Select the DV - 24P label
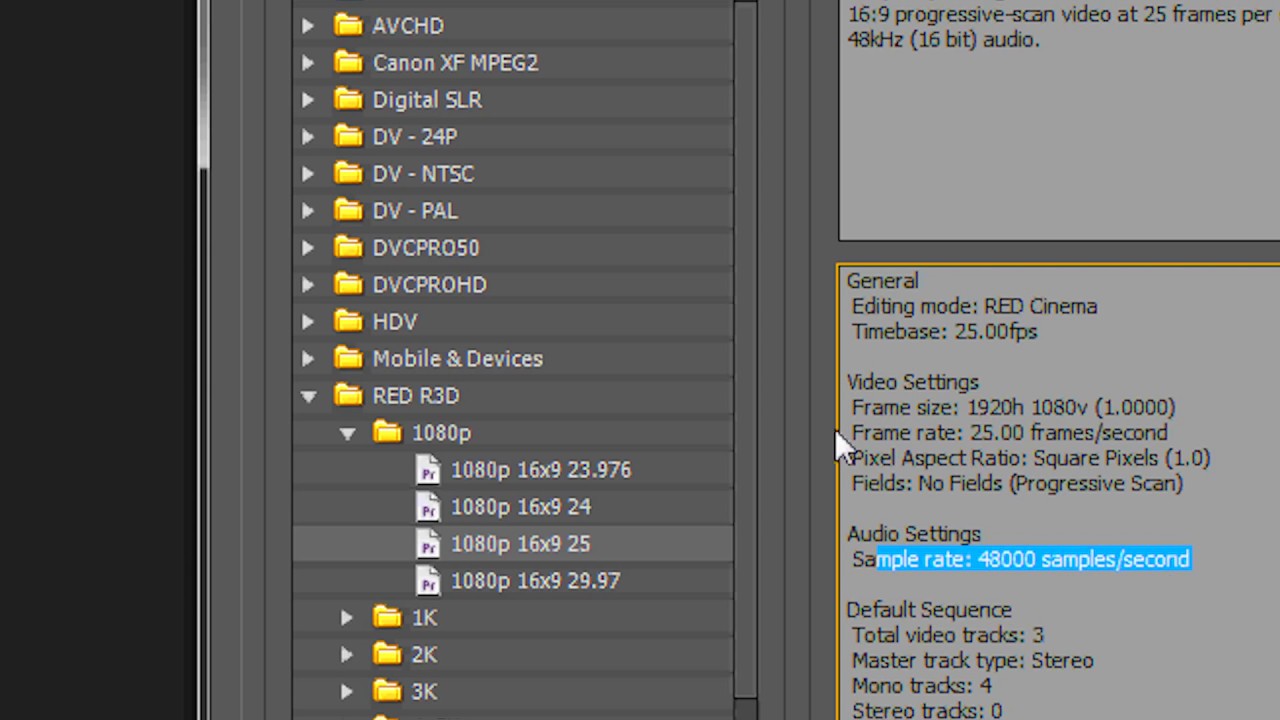1280x720 pixels. (415, 137)
